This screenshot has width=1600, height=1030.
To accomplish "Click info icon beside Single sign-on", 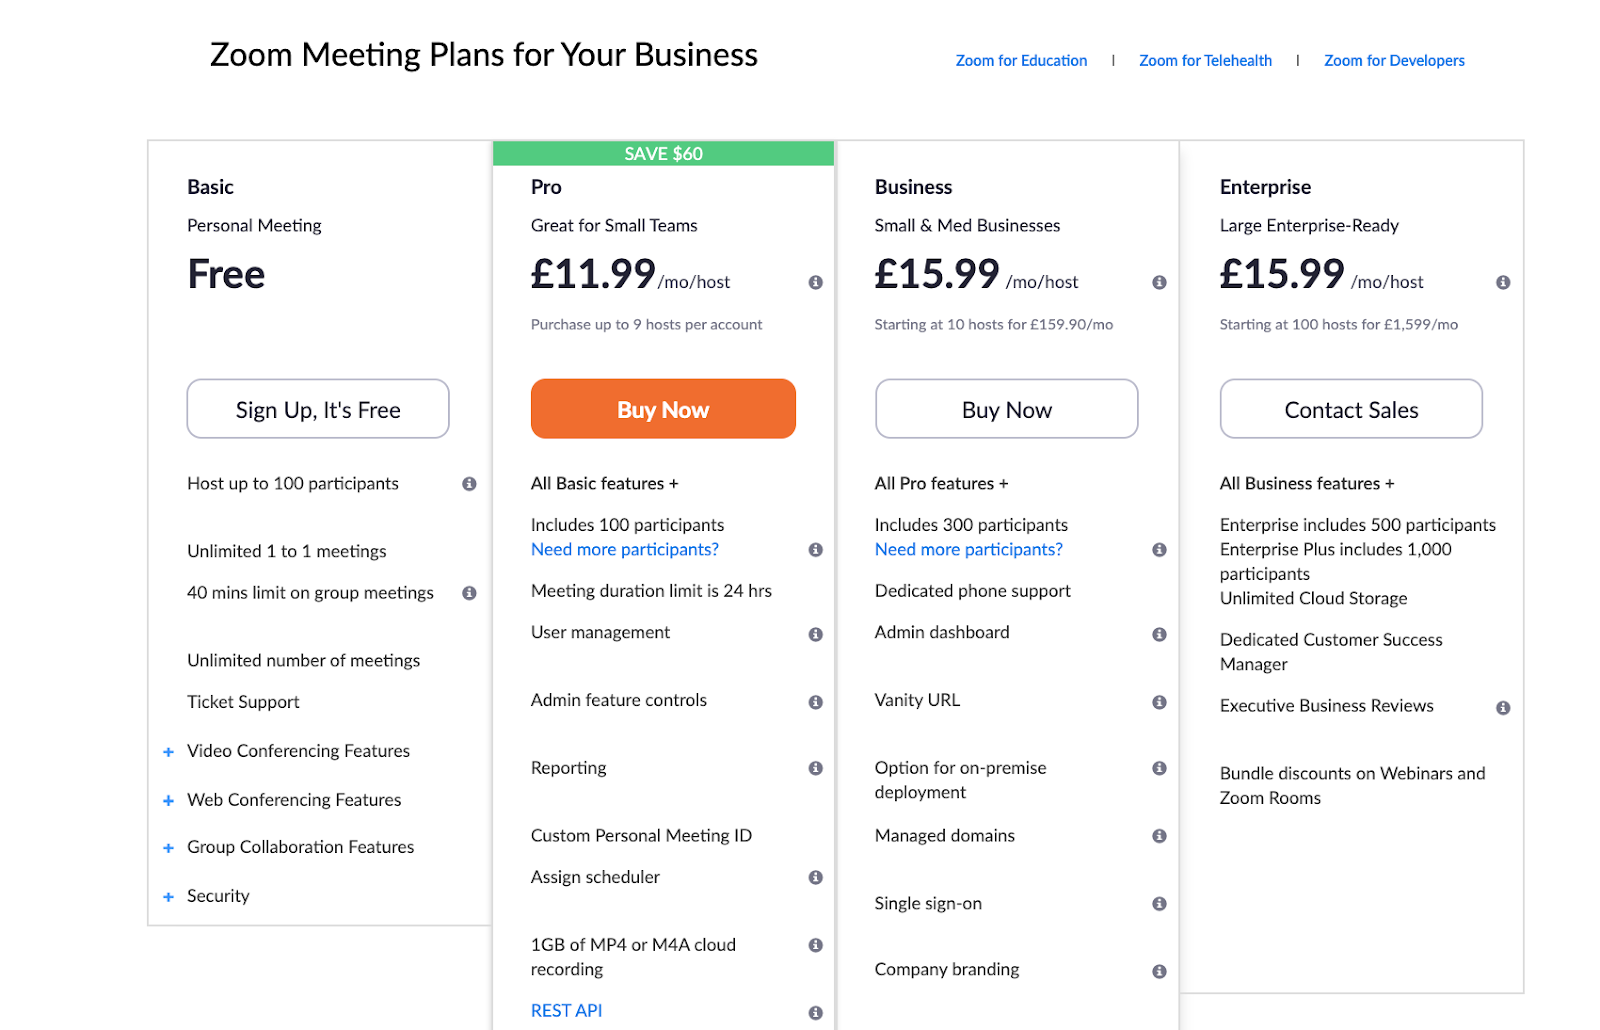I will click(1159, 904).
